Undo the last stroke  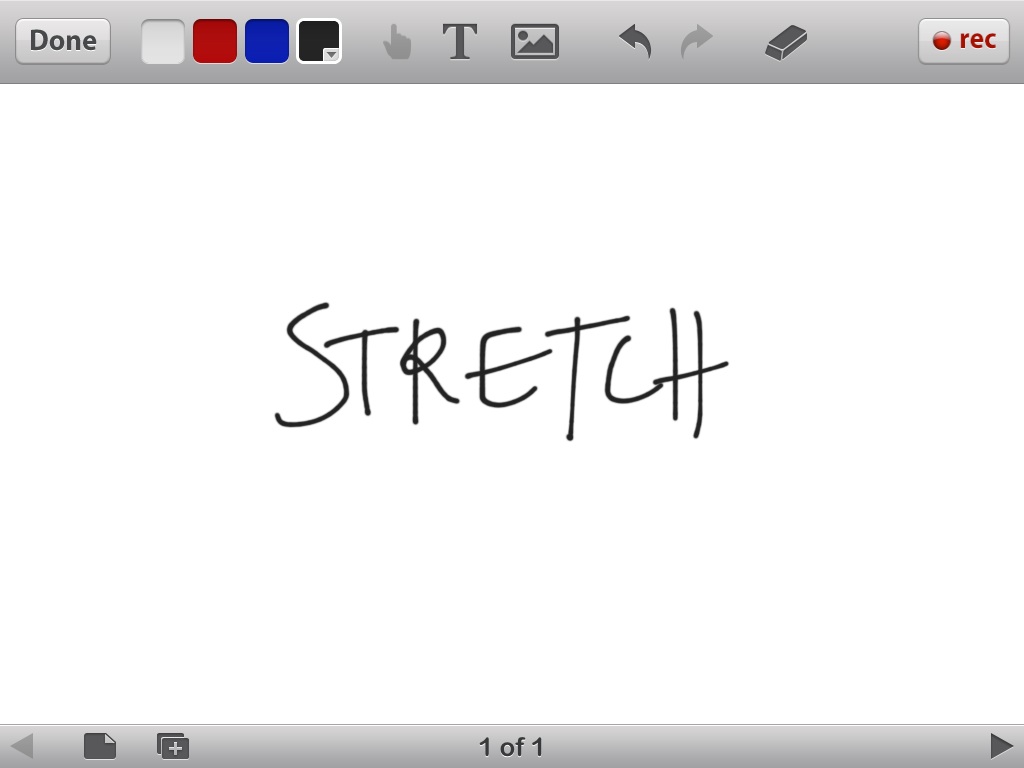635,41
